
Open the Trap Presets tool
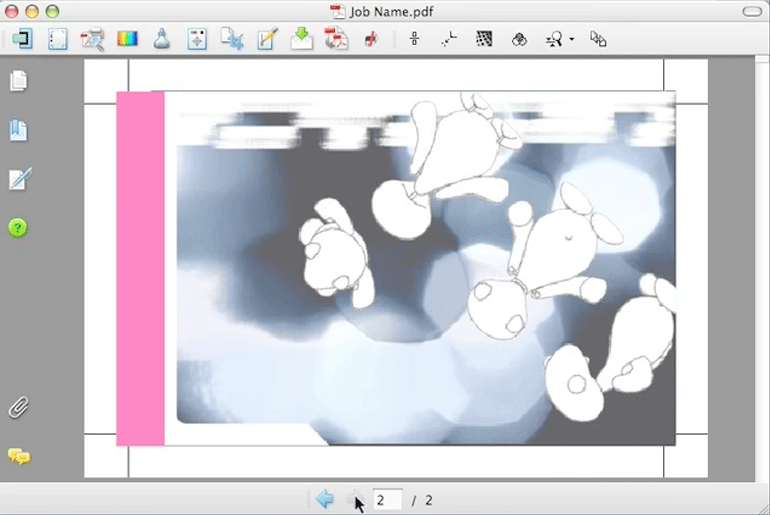(23, 39)
